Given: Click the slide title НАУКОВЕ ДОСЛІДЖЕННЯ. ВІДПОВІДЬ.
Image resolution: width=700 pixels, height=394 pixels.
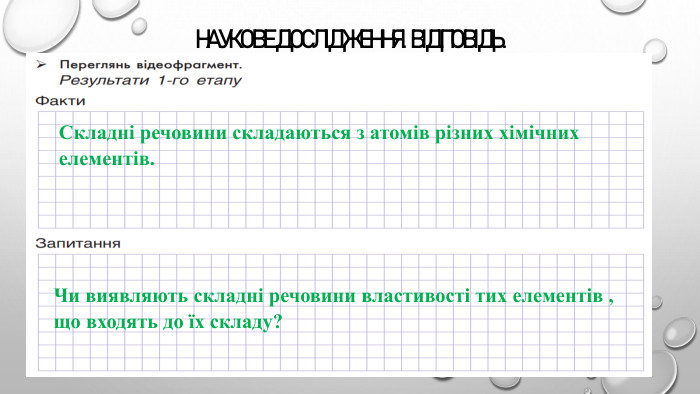Looking at the screenshot, I should tap(350, 40).
